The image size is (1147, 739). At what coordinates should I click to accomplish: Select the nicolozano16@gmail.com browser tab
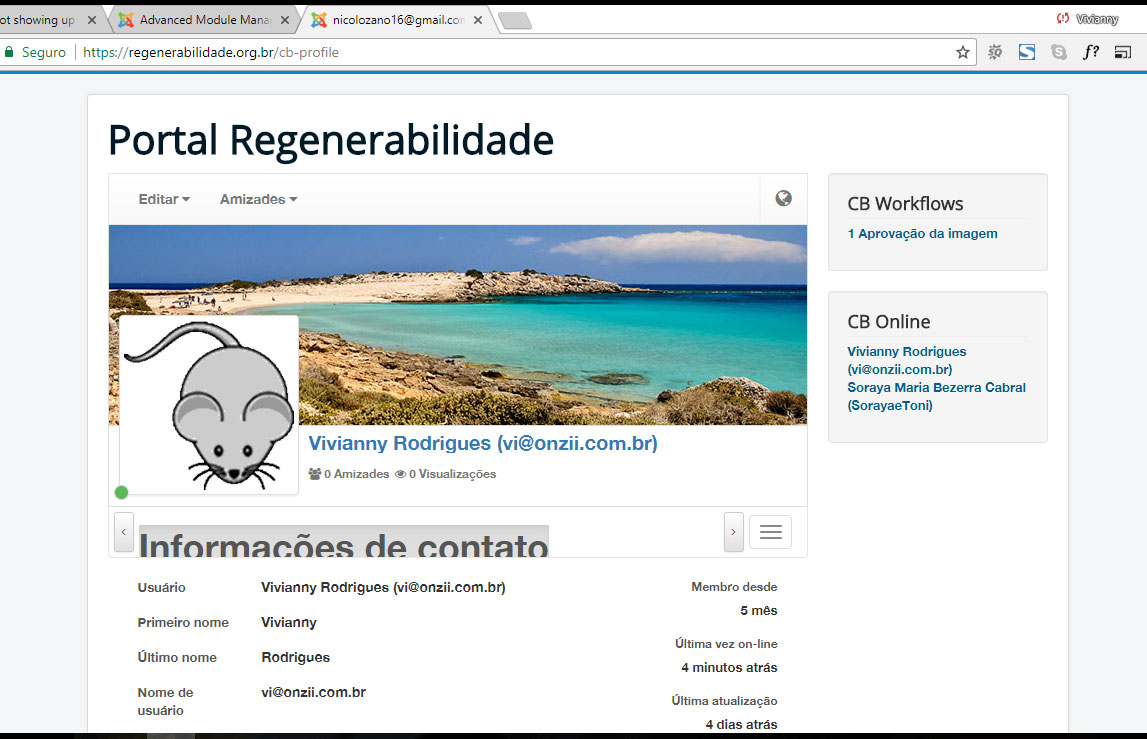point(399,20)
